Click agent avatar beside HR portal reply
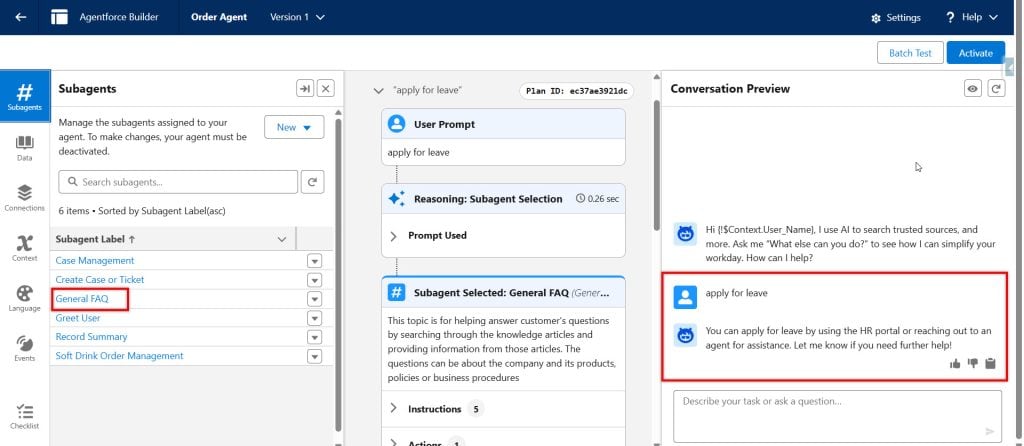 (x=685, y=336)
